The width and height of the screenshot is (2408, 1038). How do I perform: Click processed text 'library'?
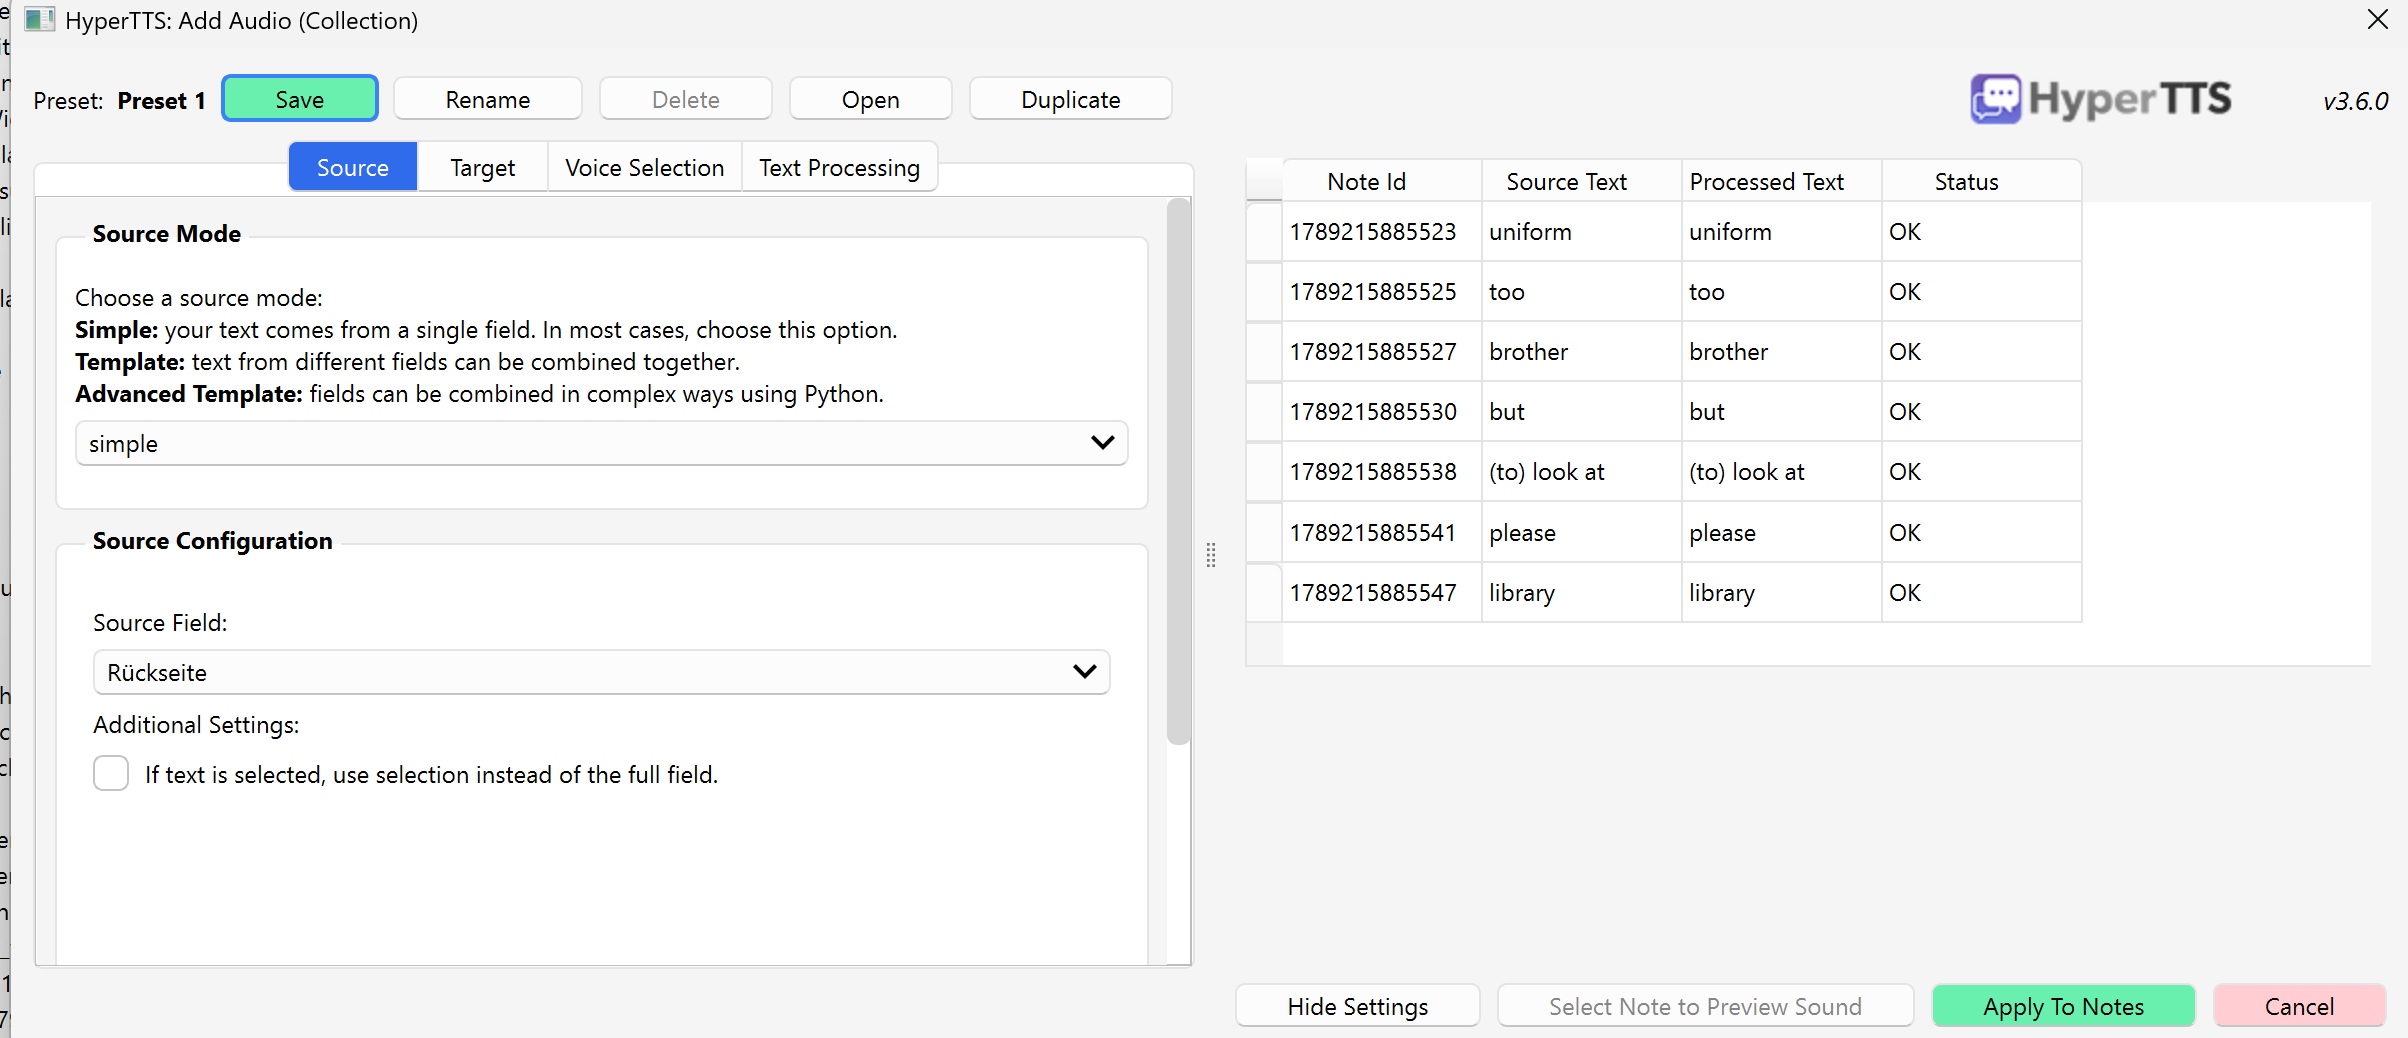coord(1782,592)
